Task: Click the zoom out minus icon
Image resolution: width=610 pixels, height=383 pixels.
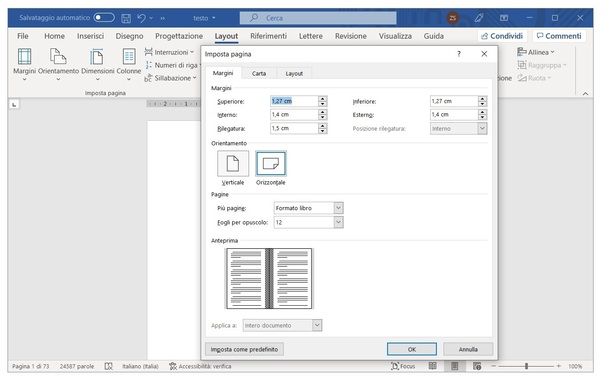Action: tap(494, 366)
